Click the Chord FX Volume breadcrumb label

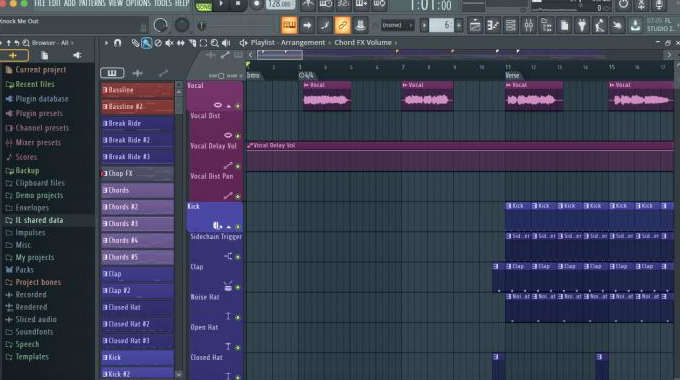point(363,43)
